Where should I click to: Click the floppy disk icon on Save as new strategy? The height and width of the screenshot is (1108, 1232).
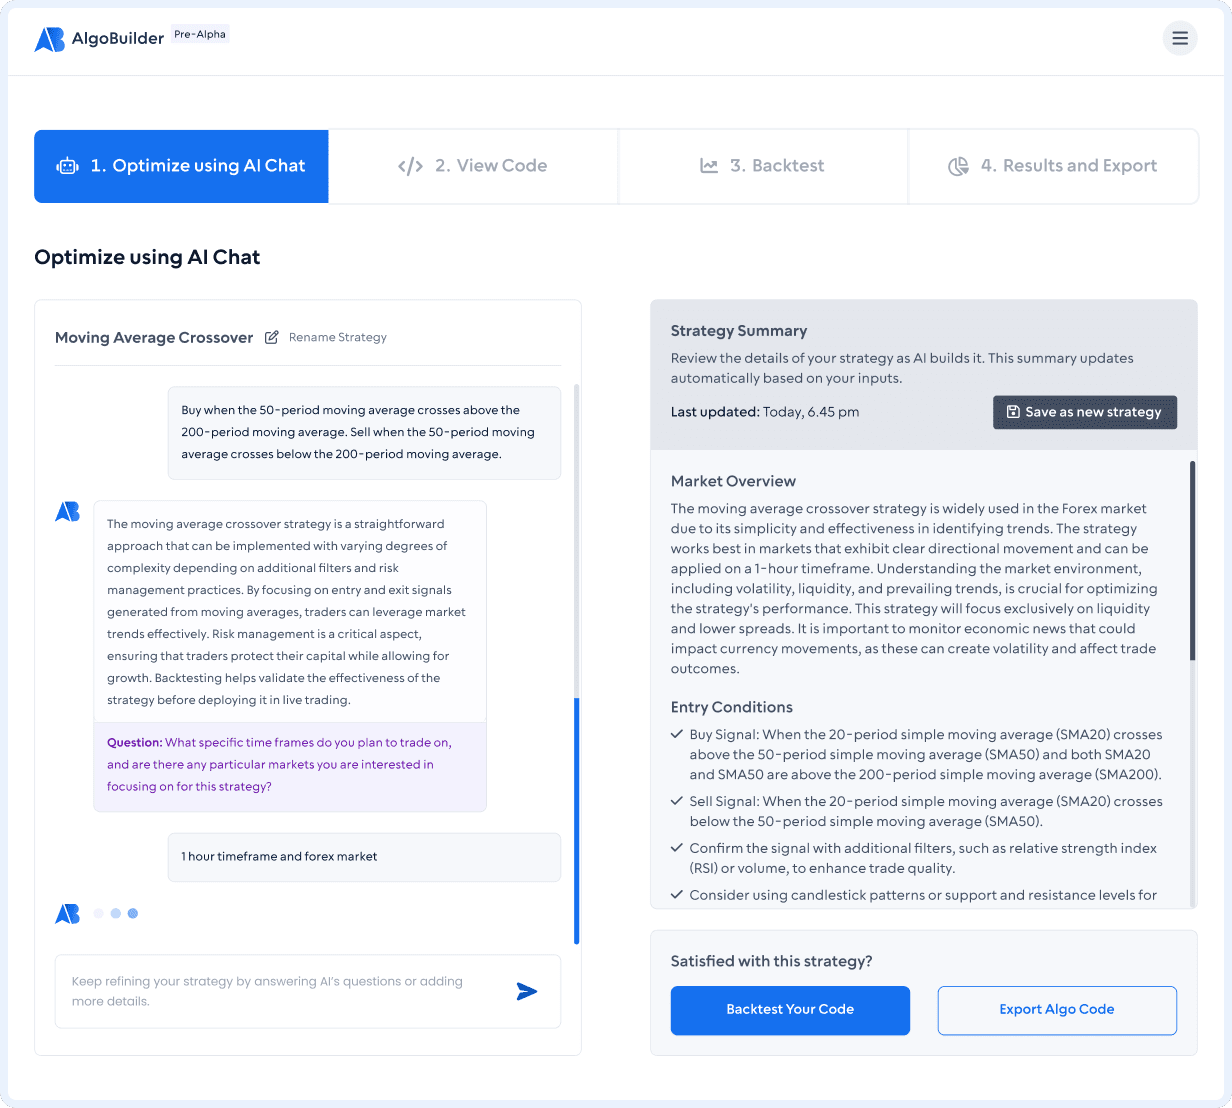point(1012,412)
